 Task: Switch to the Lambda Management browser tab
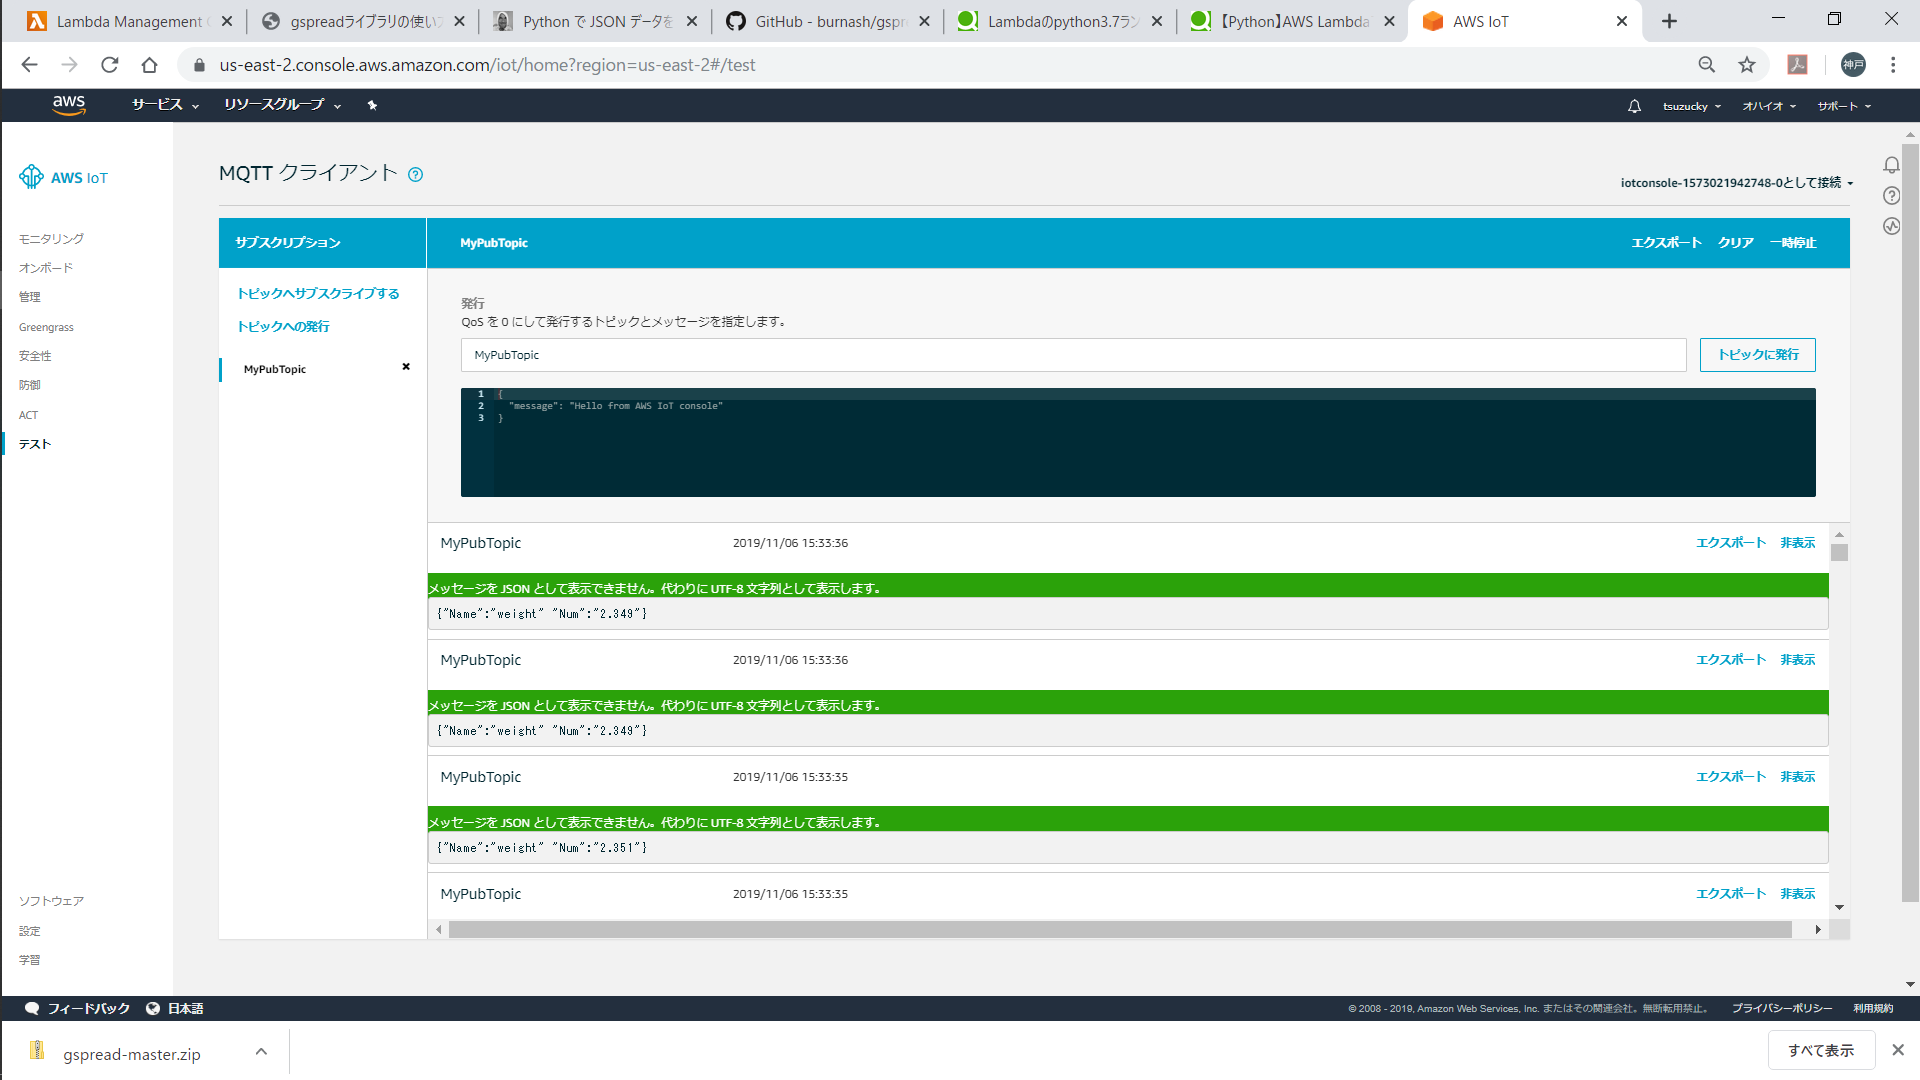(128, 21)
